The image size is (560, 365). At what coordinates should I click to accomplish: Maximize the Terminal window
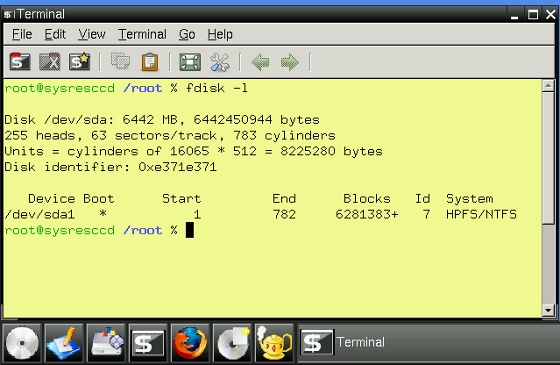(533, 15)
